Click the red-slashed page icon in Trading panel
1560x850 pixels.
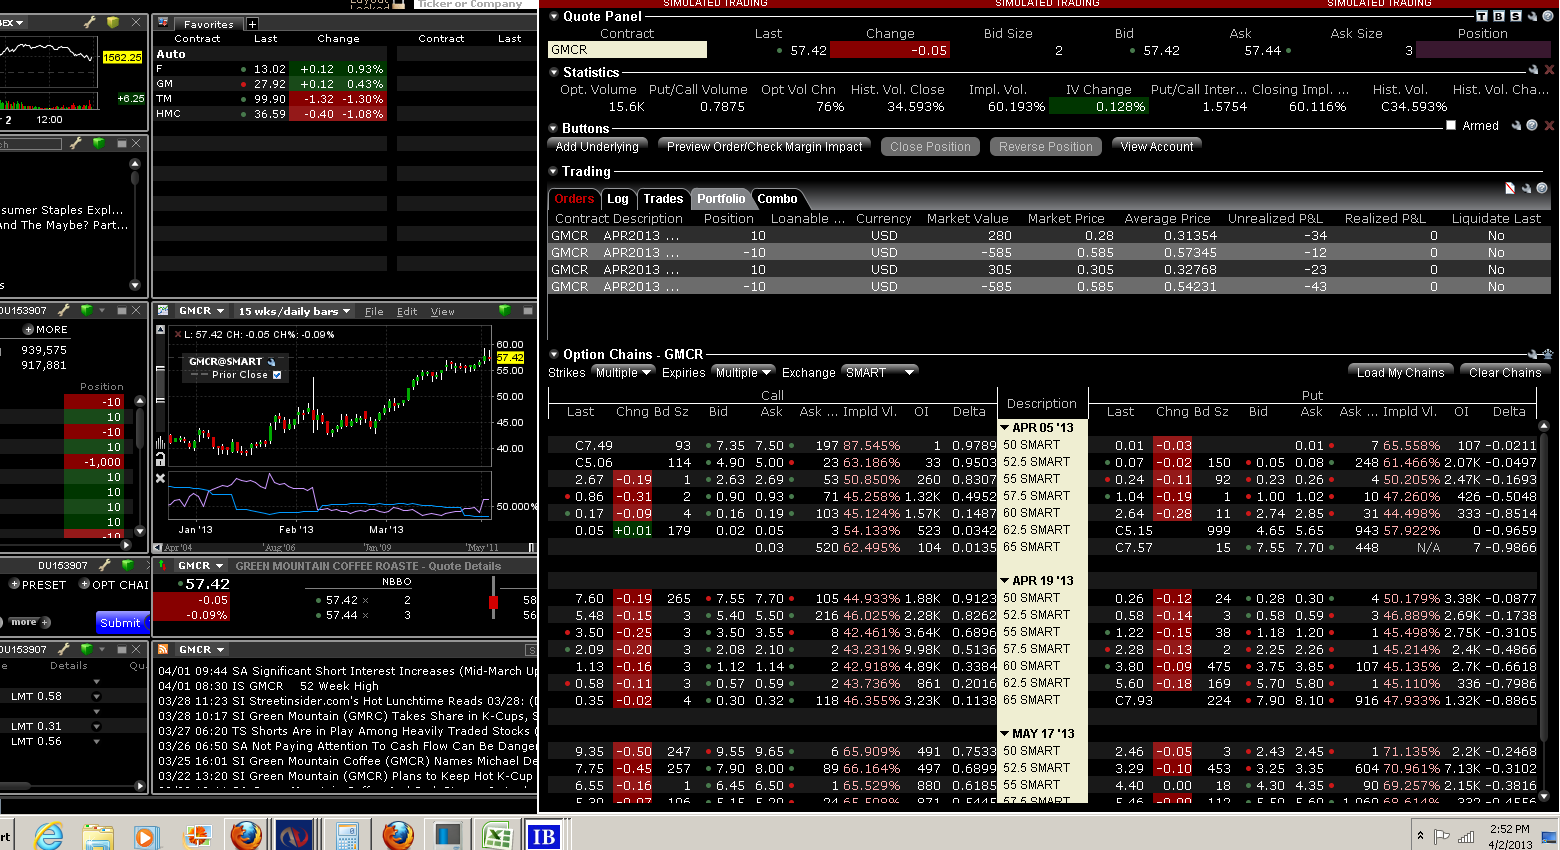tap(1510, 188)
